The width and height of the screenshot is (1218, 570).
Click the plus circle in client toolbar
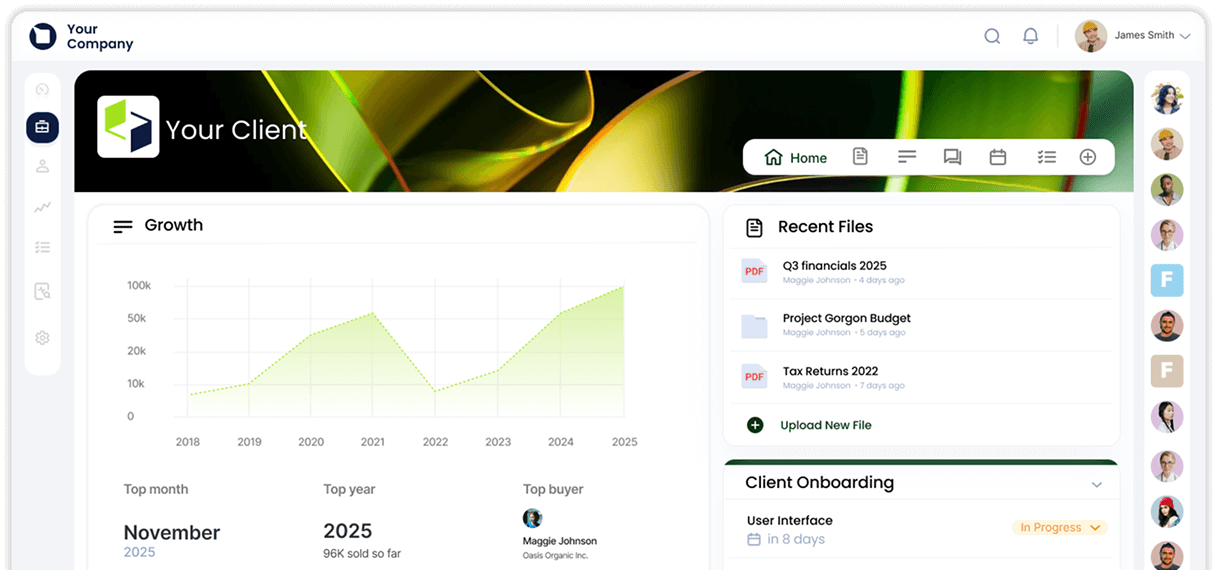click(x=1088, y=157)
